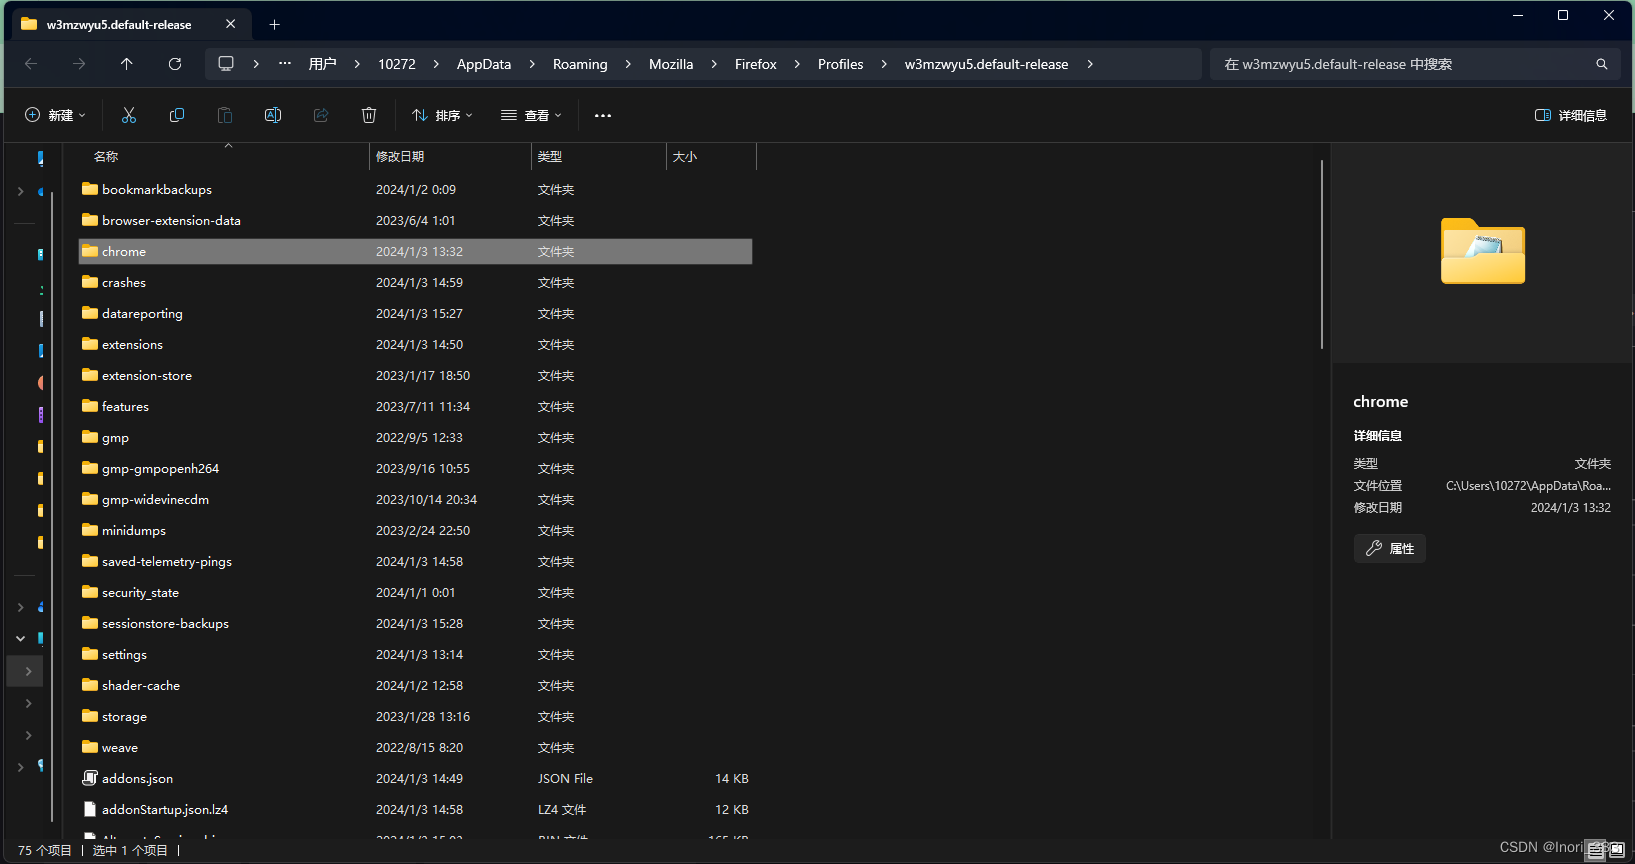1635x864 pixels.
Task: Click the weave folder icon
Action: (90, 747)
